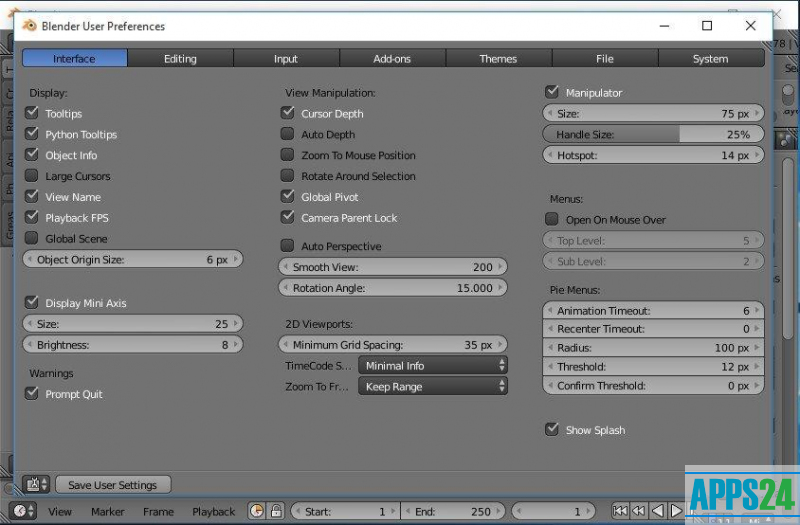800x525 pixels.
Task: Open the timeline Playback menu
Action: click(x=213, y=511)
